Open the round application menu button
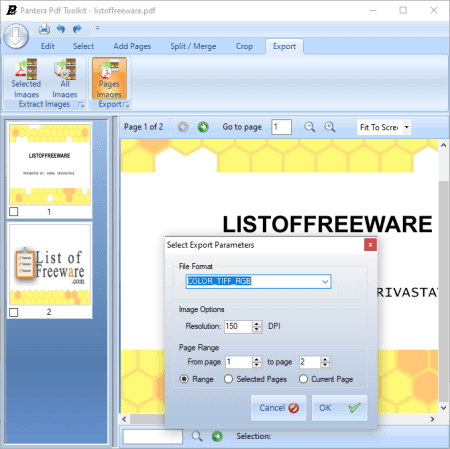Image resolution: width=450 pixels, height=449 pixels. (16, 36)
